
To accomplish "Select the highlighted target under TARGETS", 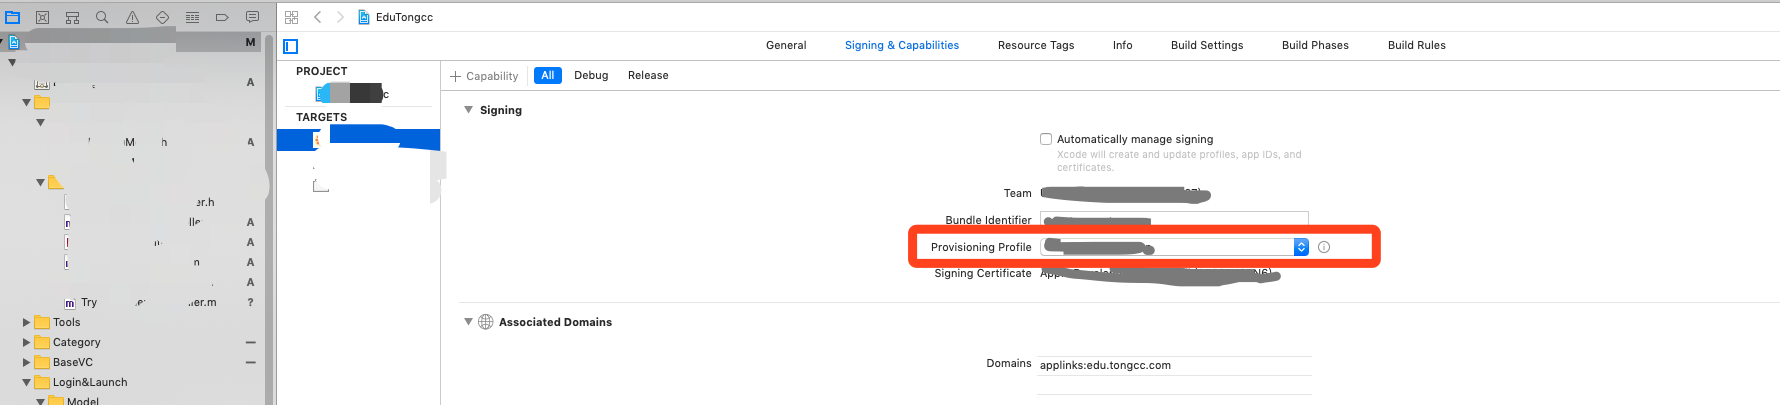I will [358, 140].
